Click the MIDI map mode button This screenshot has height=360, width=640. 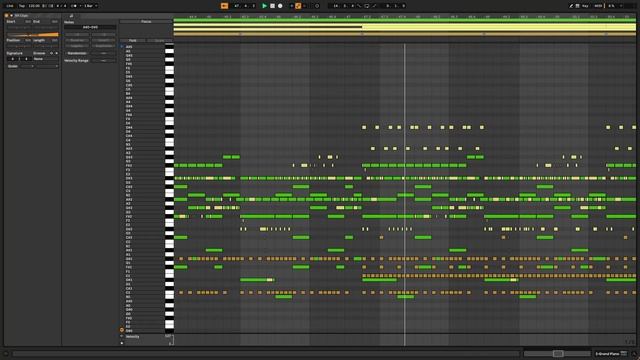(x=598, y=6)
